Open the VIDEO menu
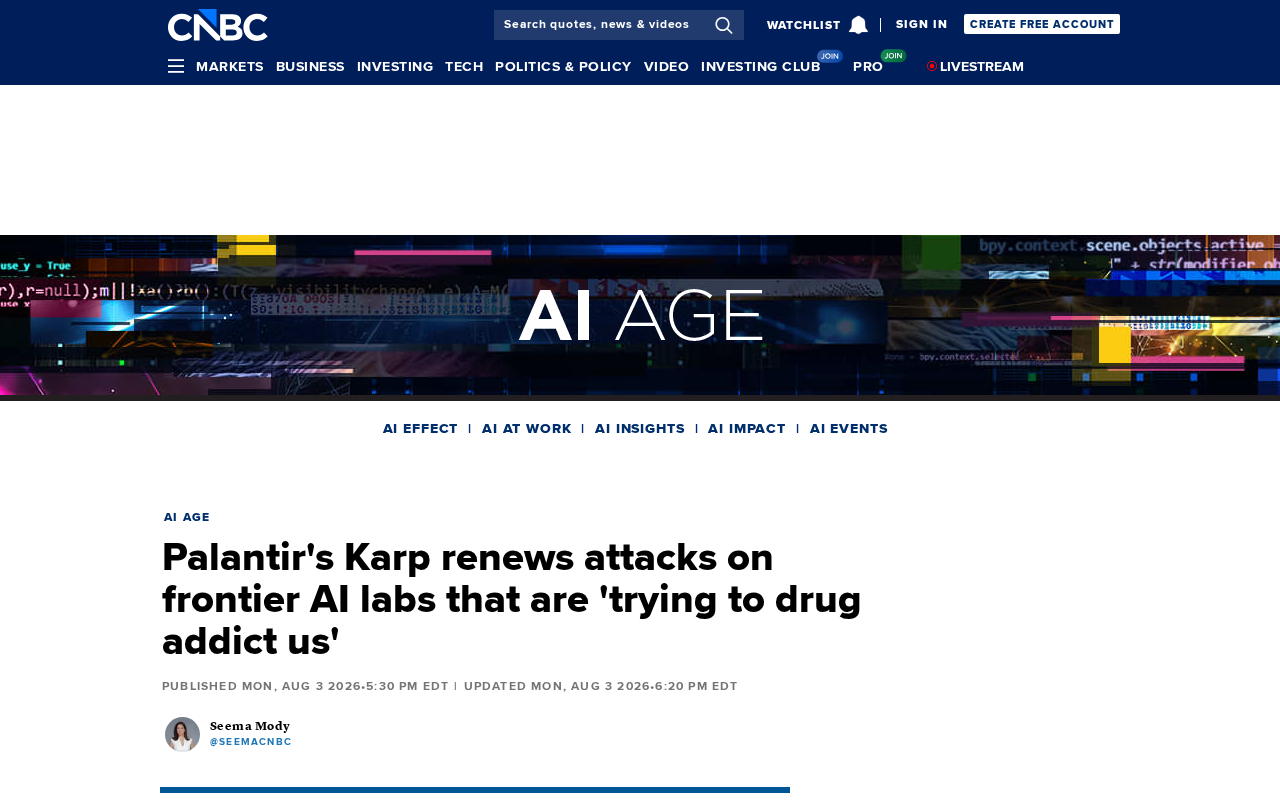Screen dimensions: 1280x800 pos(666,66)
